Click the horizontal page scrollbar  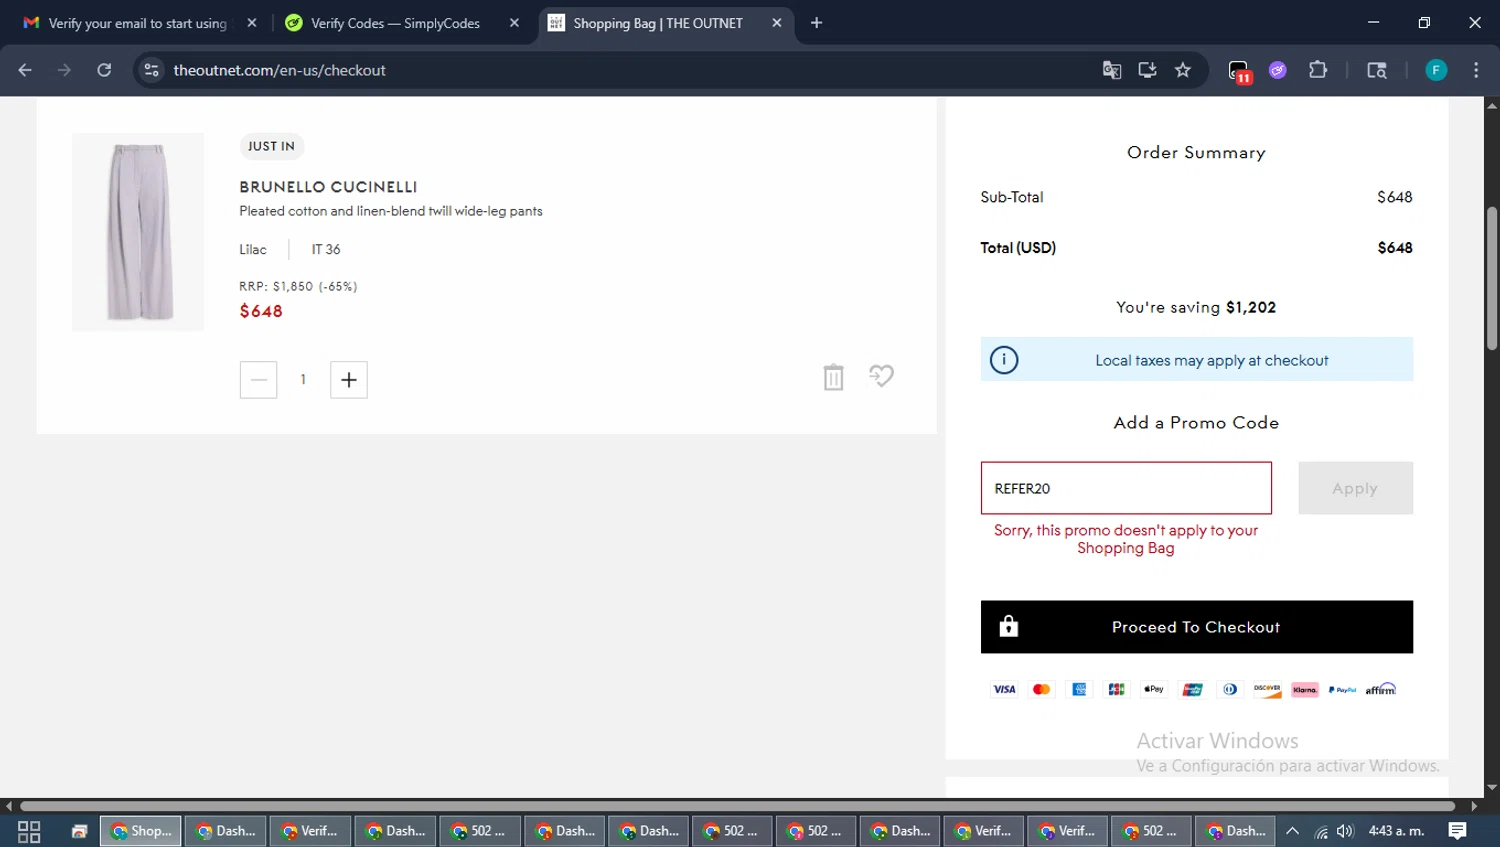(738, 806)
